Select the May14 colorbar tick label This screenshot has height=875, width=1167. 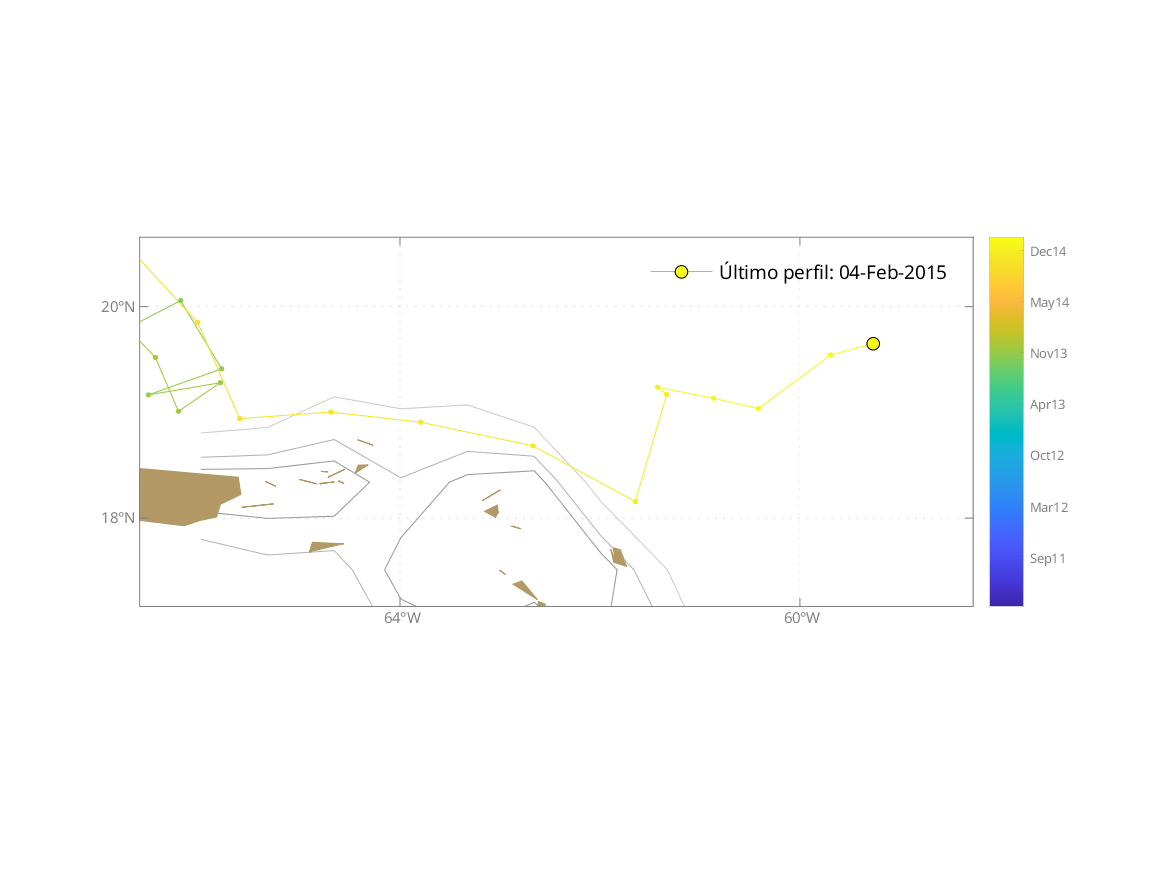[1049, 303]
